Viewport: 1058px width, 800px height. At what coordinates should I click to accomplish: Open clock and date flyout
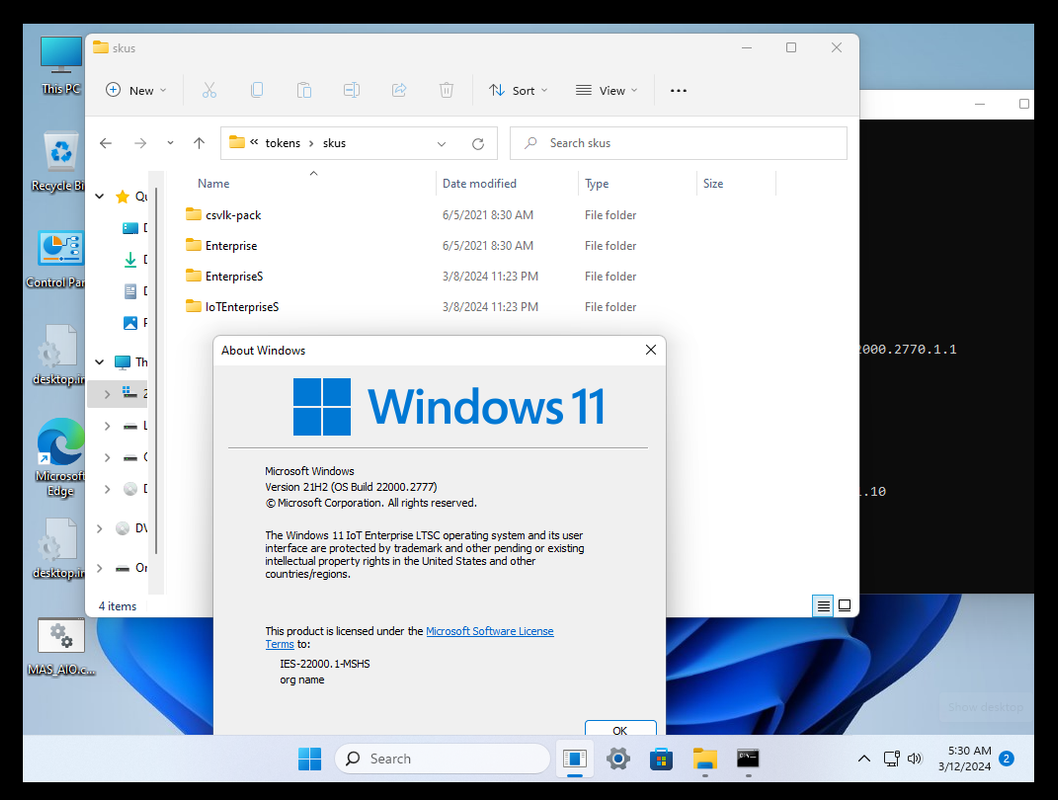[965, 759]
